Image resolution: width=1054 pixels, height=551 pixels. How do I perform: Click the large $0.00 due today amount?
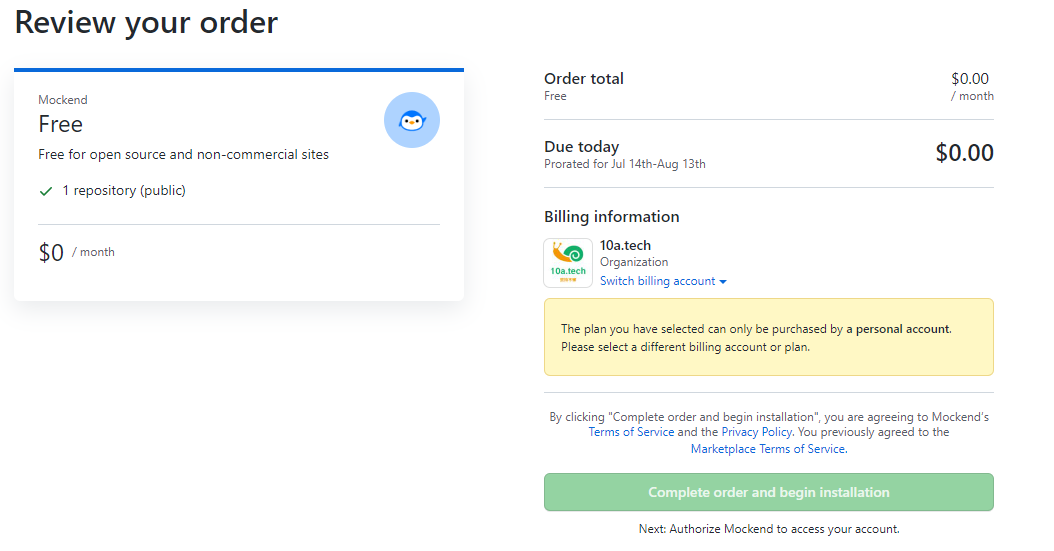[964, 153]
